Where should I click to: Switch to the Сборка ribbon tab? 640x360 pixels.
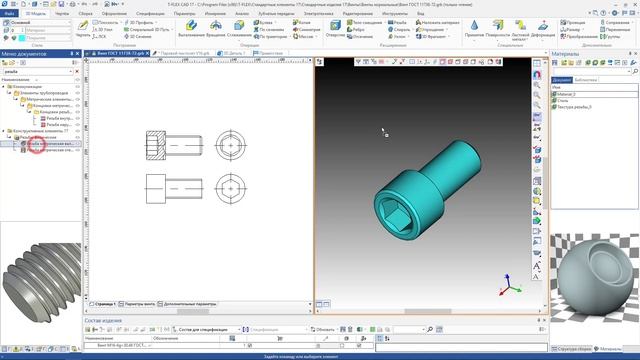[x=85, y=13]
